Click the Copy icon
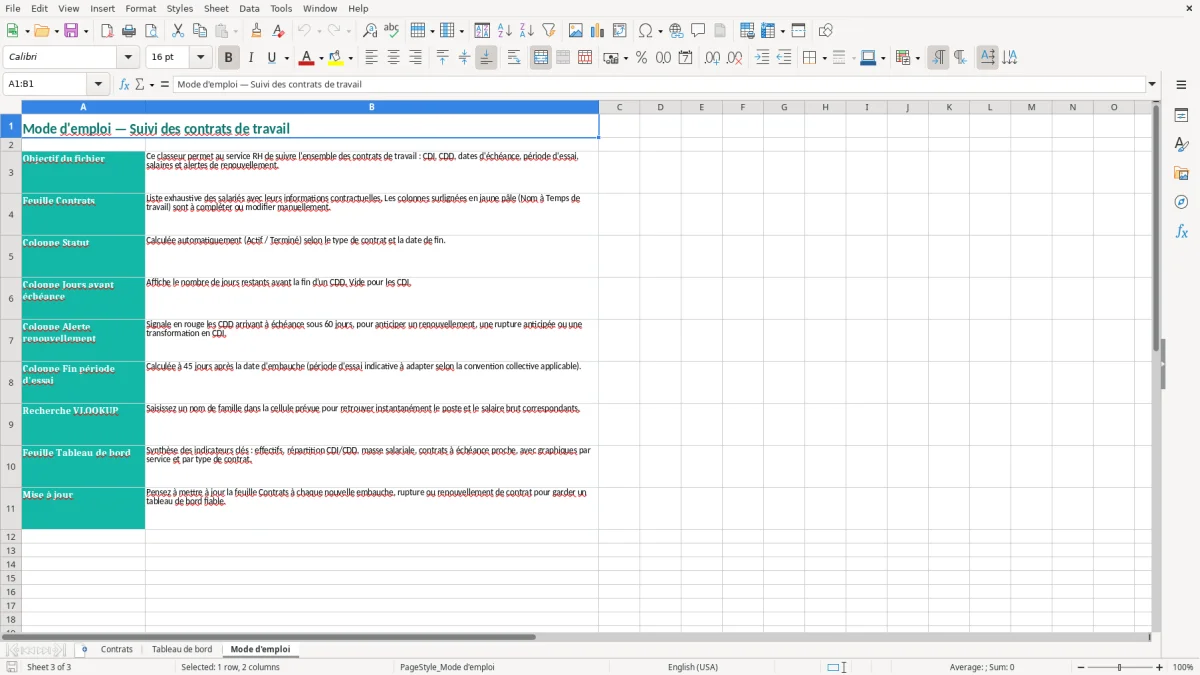 pos(200,31)
